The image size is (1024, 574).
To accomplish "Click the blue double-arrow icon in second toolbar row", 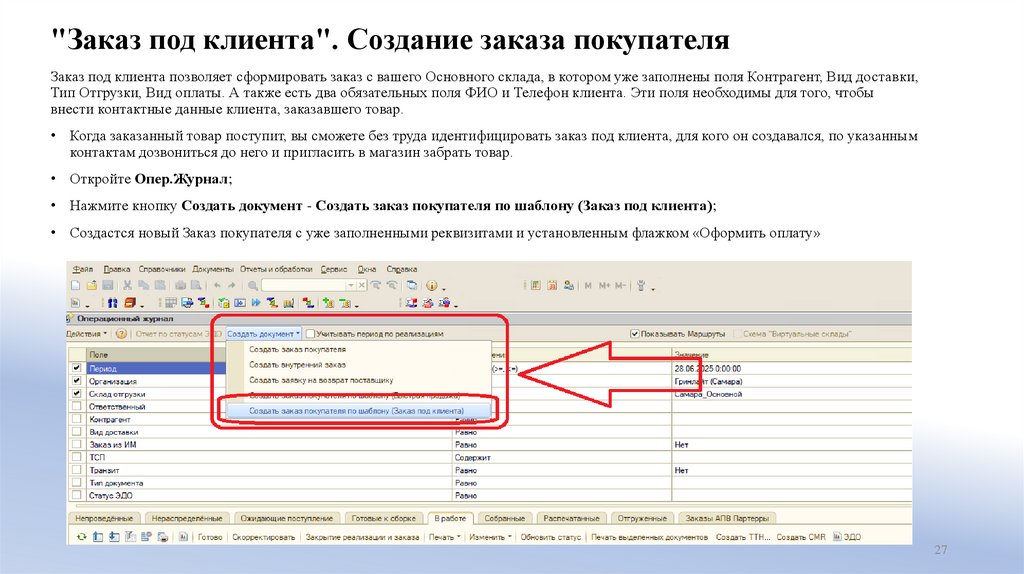I will [x=112, y=303].
